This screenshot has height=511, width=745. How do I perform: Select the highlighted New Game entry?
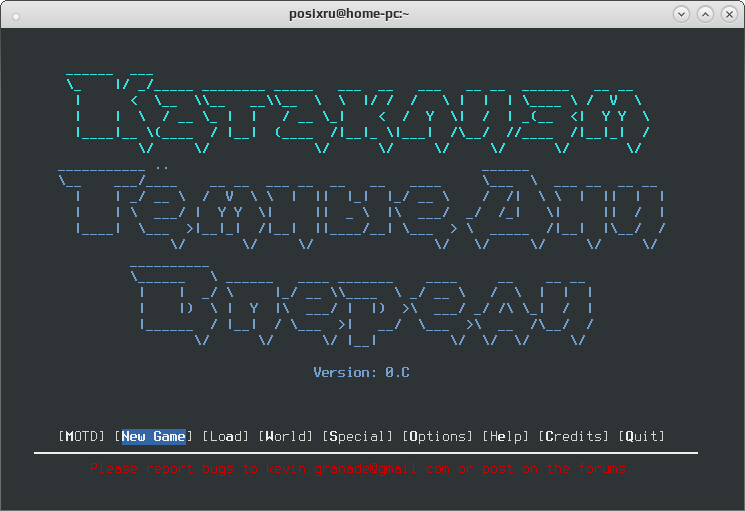click(153, 436)
